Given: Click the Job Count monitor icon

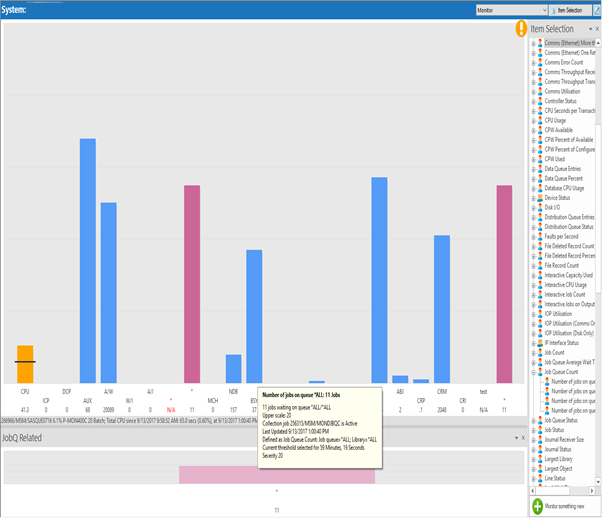Looking at the screenshot, I should click(539, 352).
